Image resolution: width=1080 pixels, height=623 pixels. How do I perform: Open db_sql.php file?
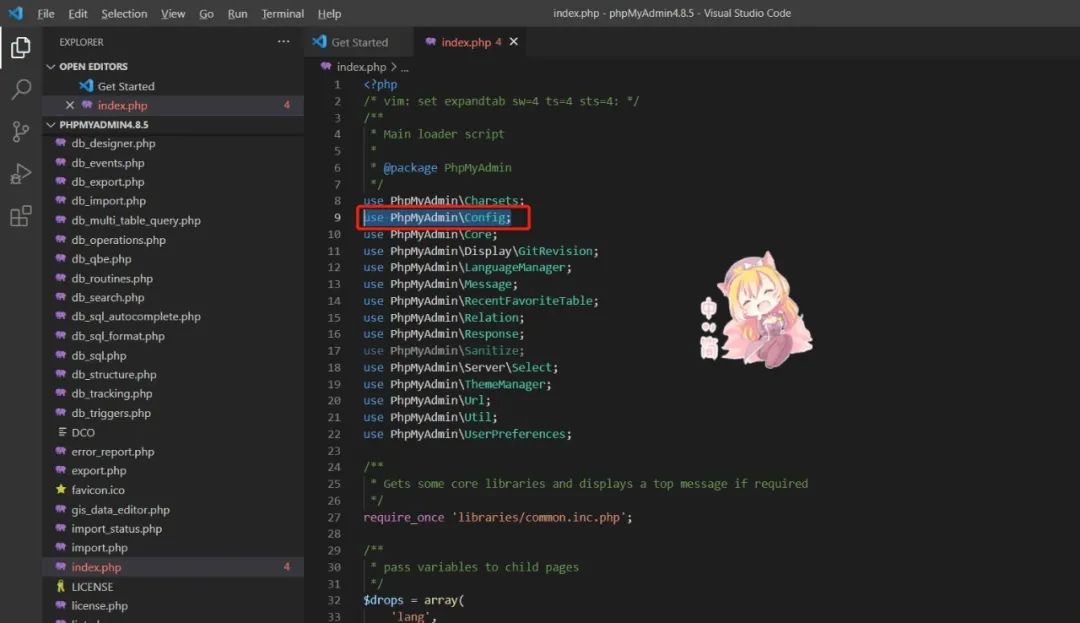click(x=98, y=356)
